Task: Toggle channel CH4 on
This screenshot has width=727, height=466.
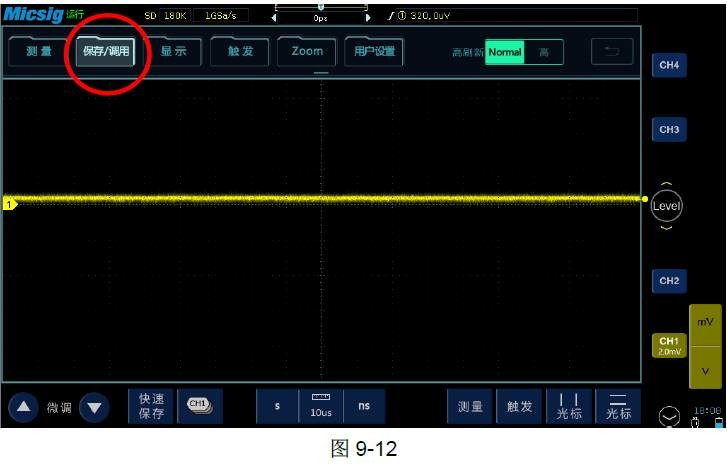Action: tap(668, 66)
